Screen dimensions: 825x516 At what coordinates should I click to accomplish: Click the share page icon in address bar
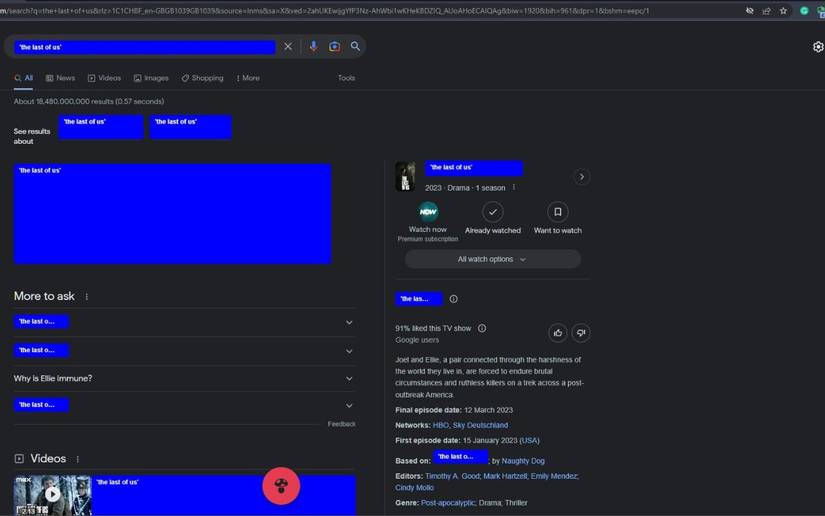tap(767, 11)
